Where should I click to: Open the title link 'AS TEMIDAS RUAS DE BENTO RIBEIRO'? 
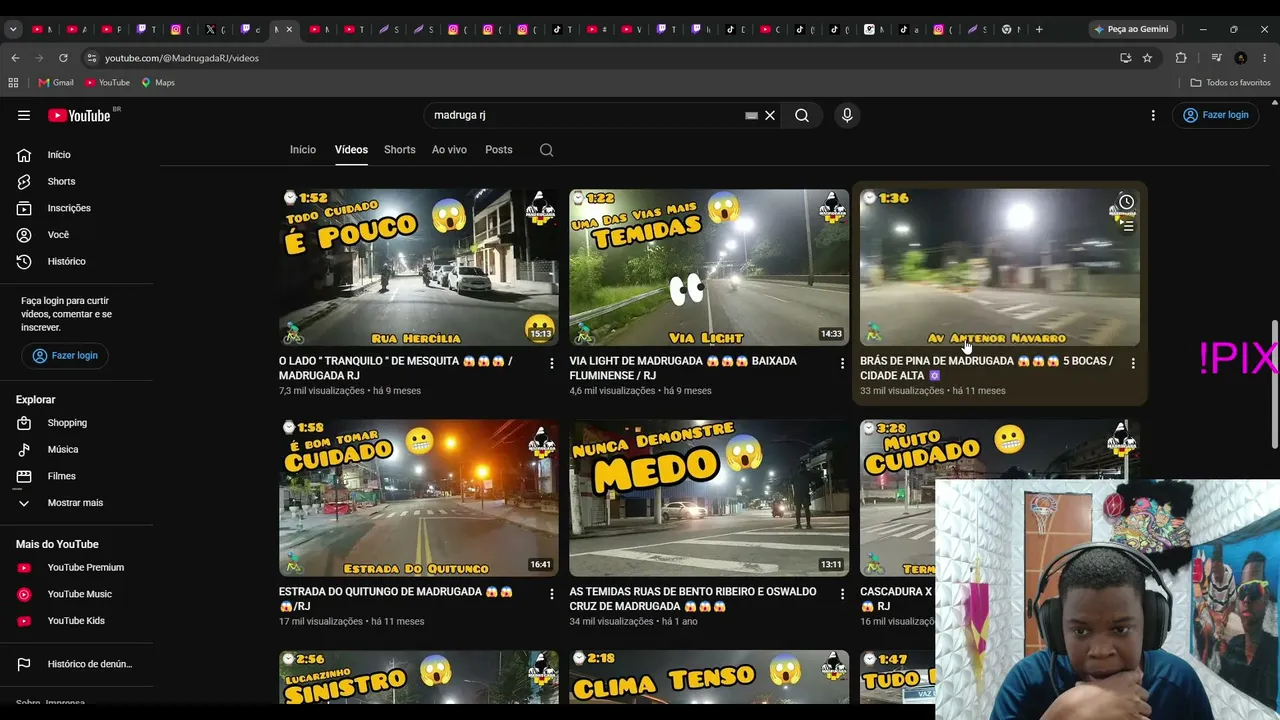coord(693,599)
